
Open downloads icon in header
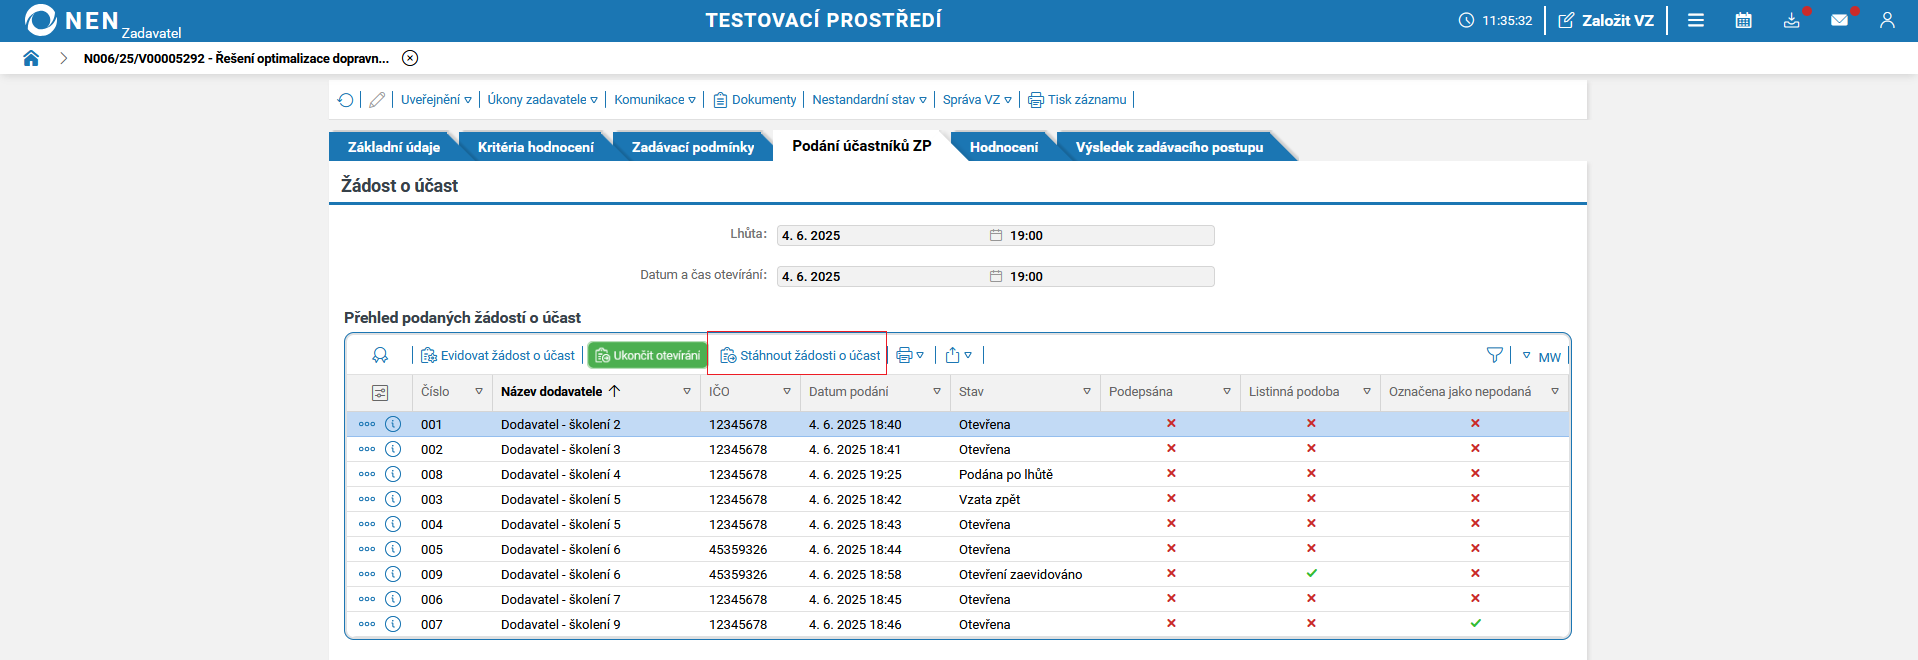1792,20
